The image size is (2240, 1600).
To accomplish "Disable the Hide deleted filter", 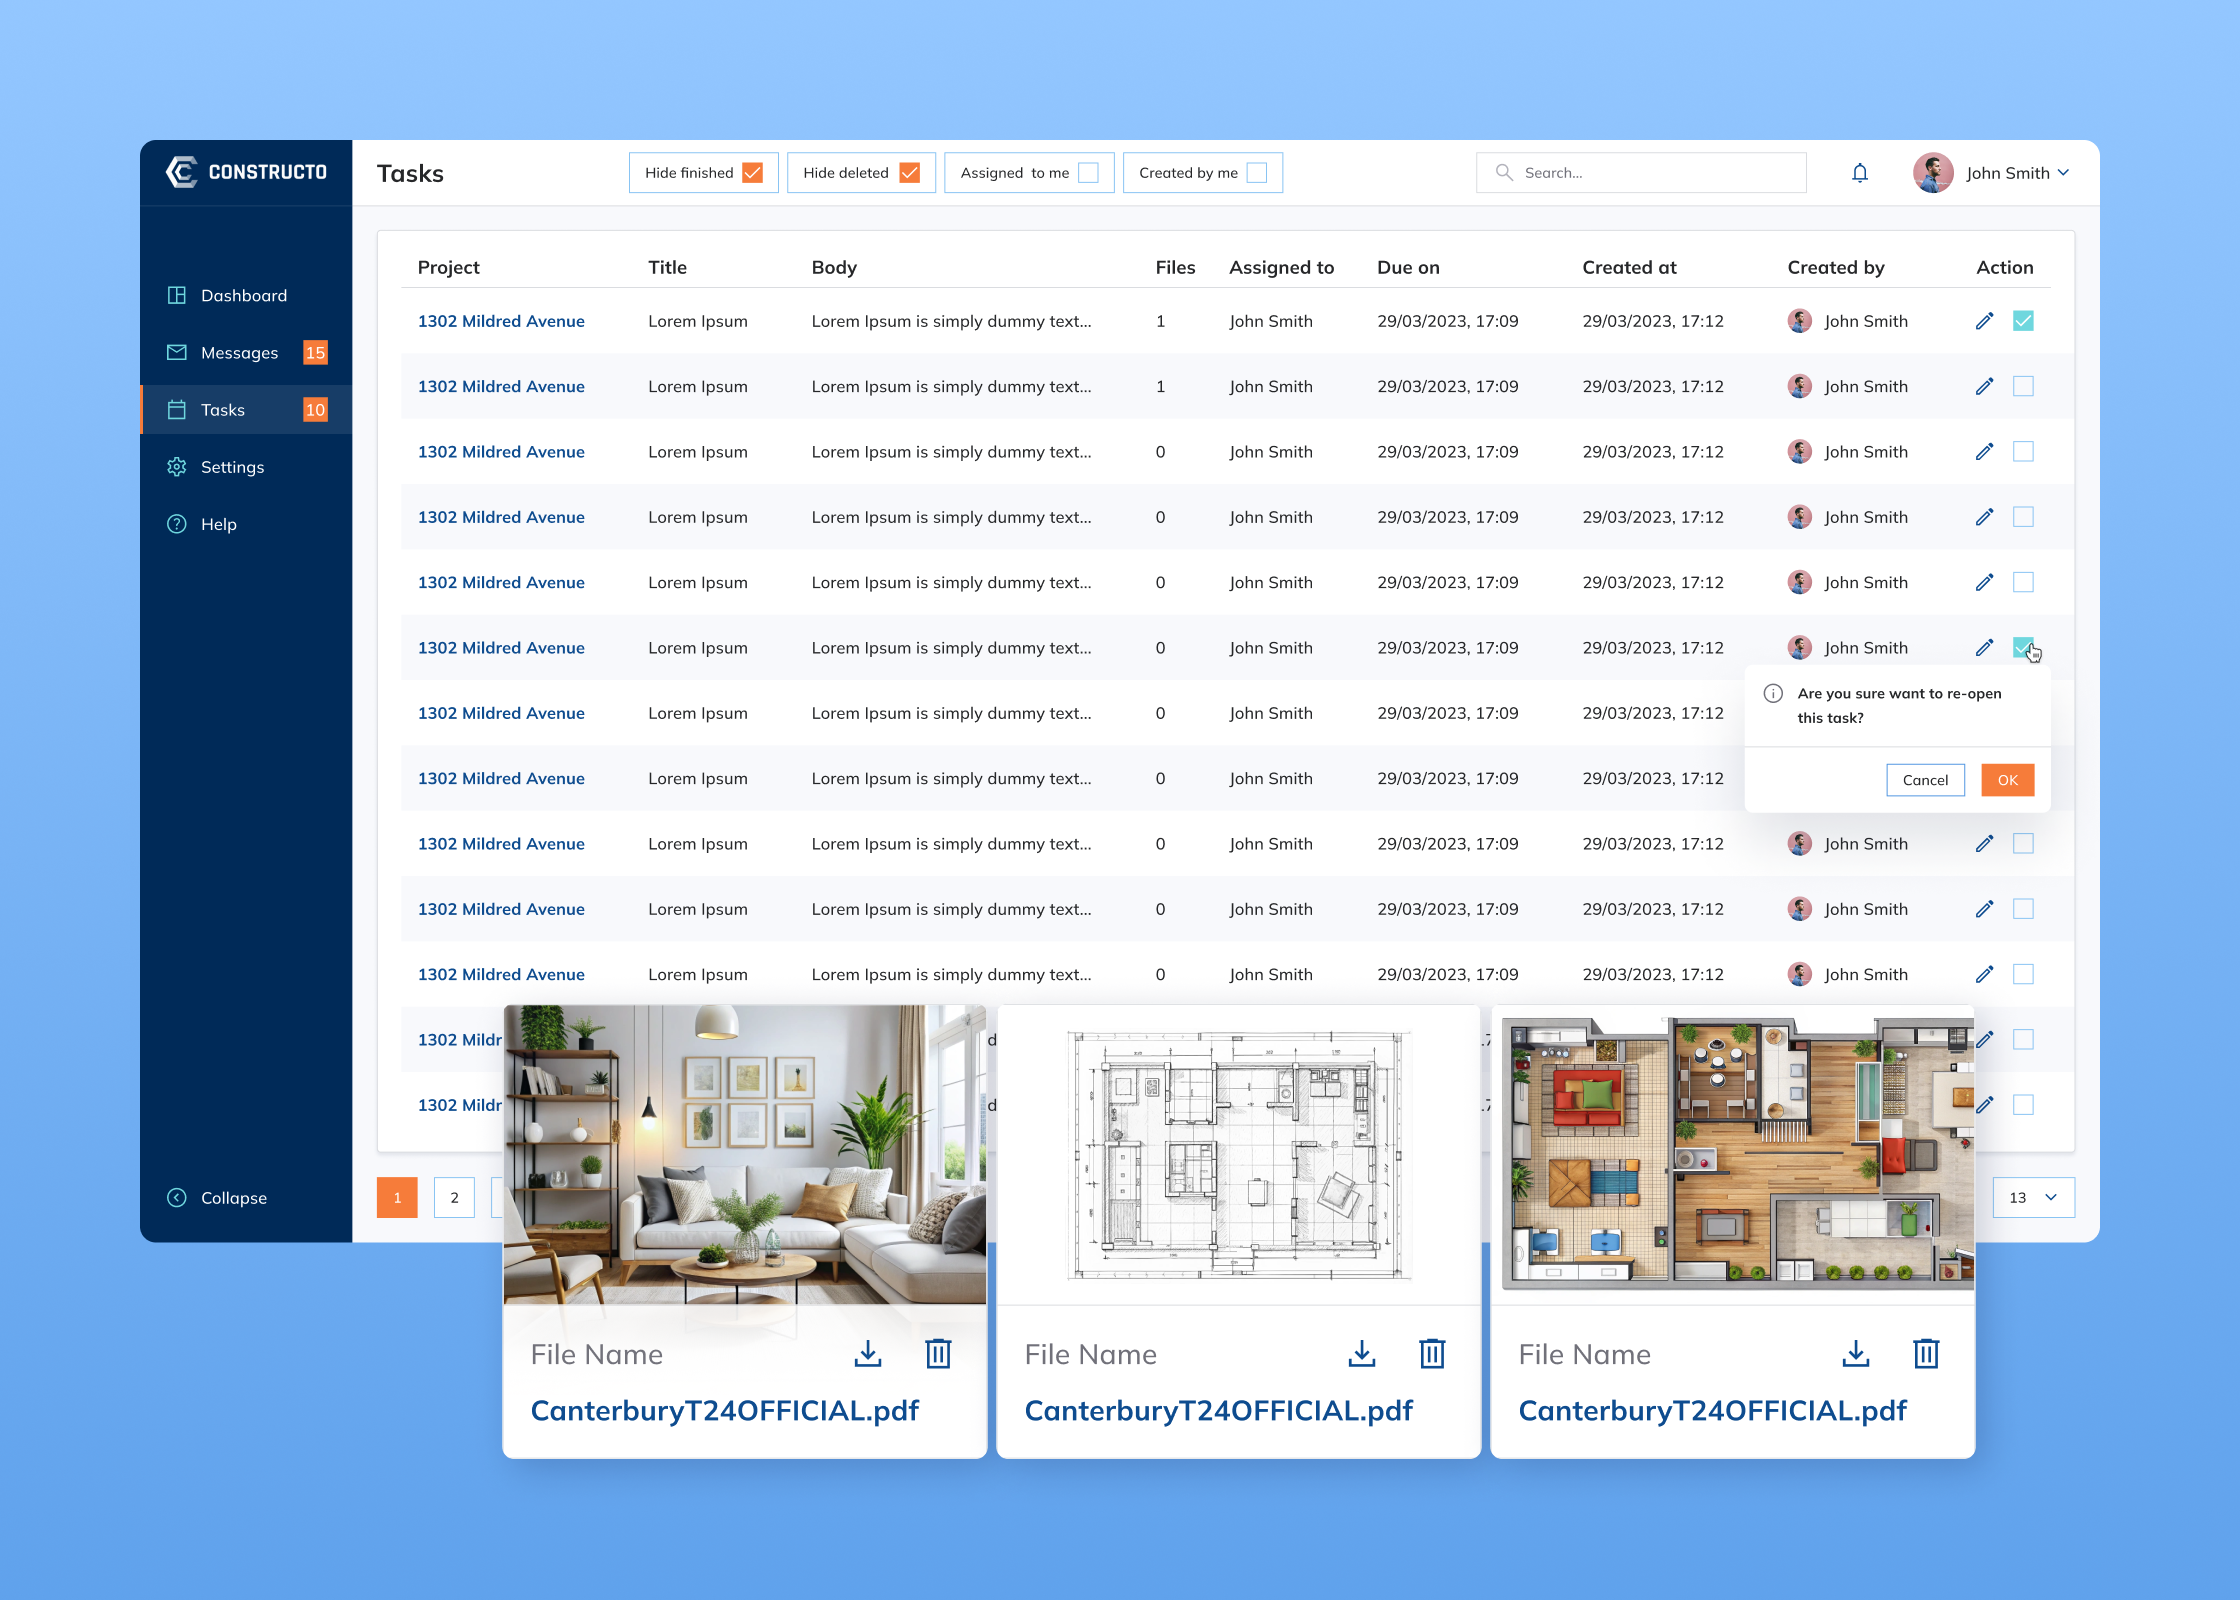I will click(910, 172).
